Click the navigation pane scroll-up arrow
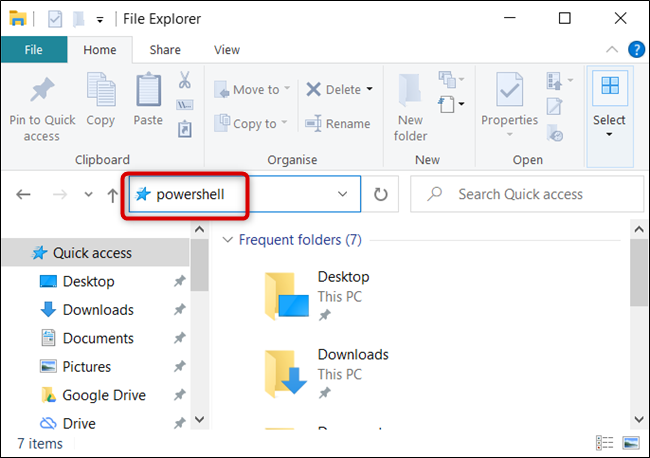The width and height of the screenshot is (650, 458). (x=199, y=229)
